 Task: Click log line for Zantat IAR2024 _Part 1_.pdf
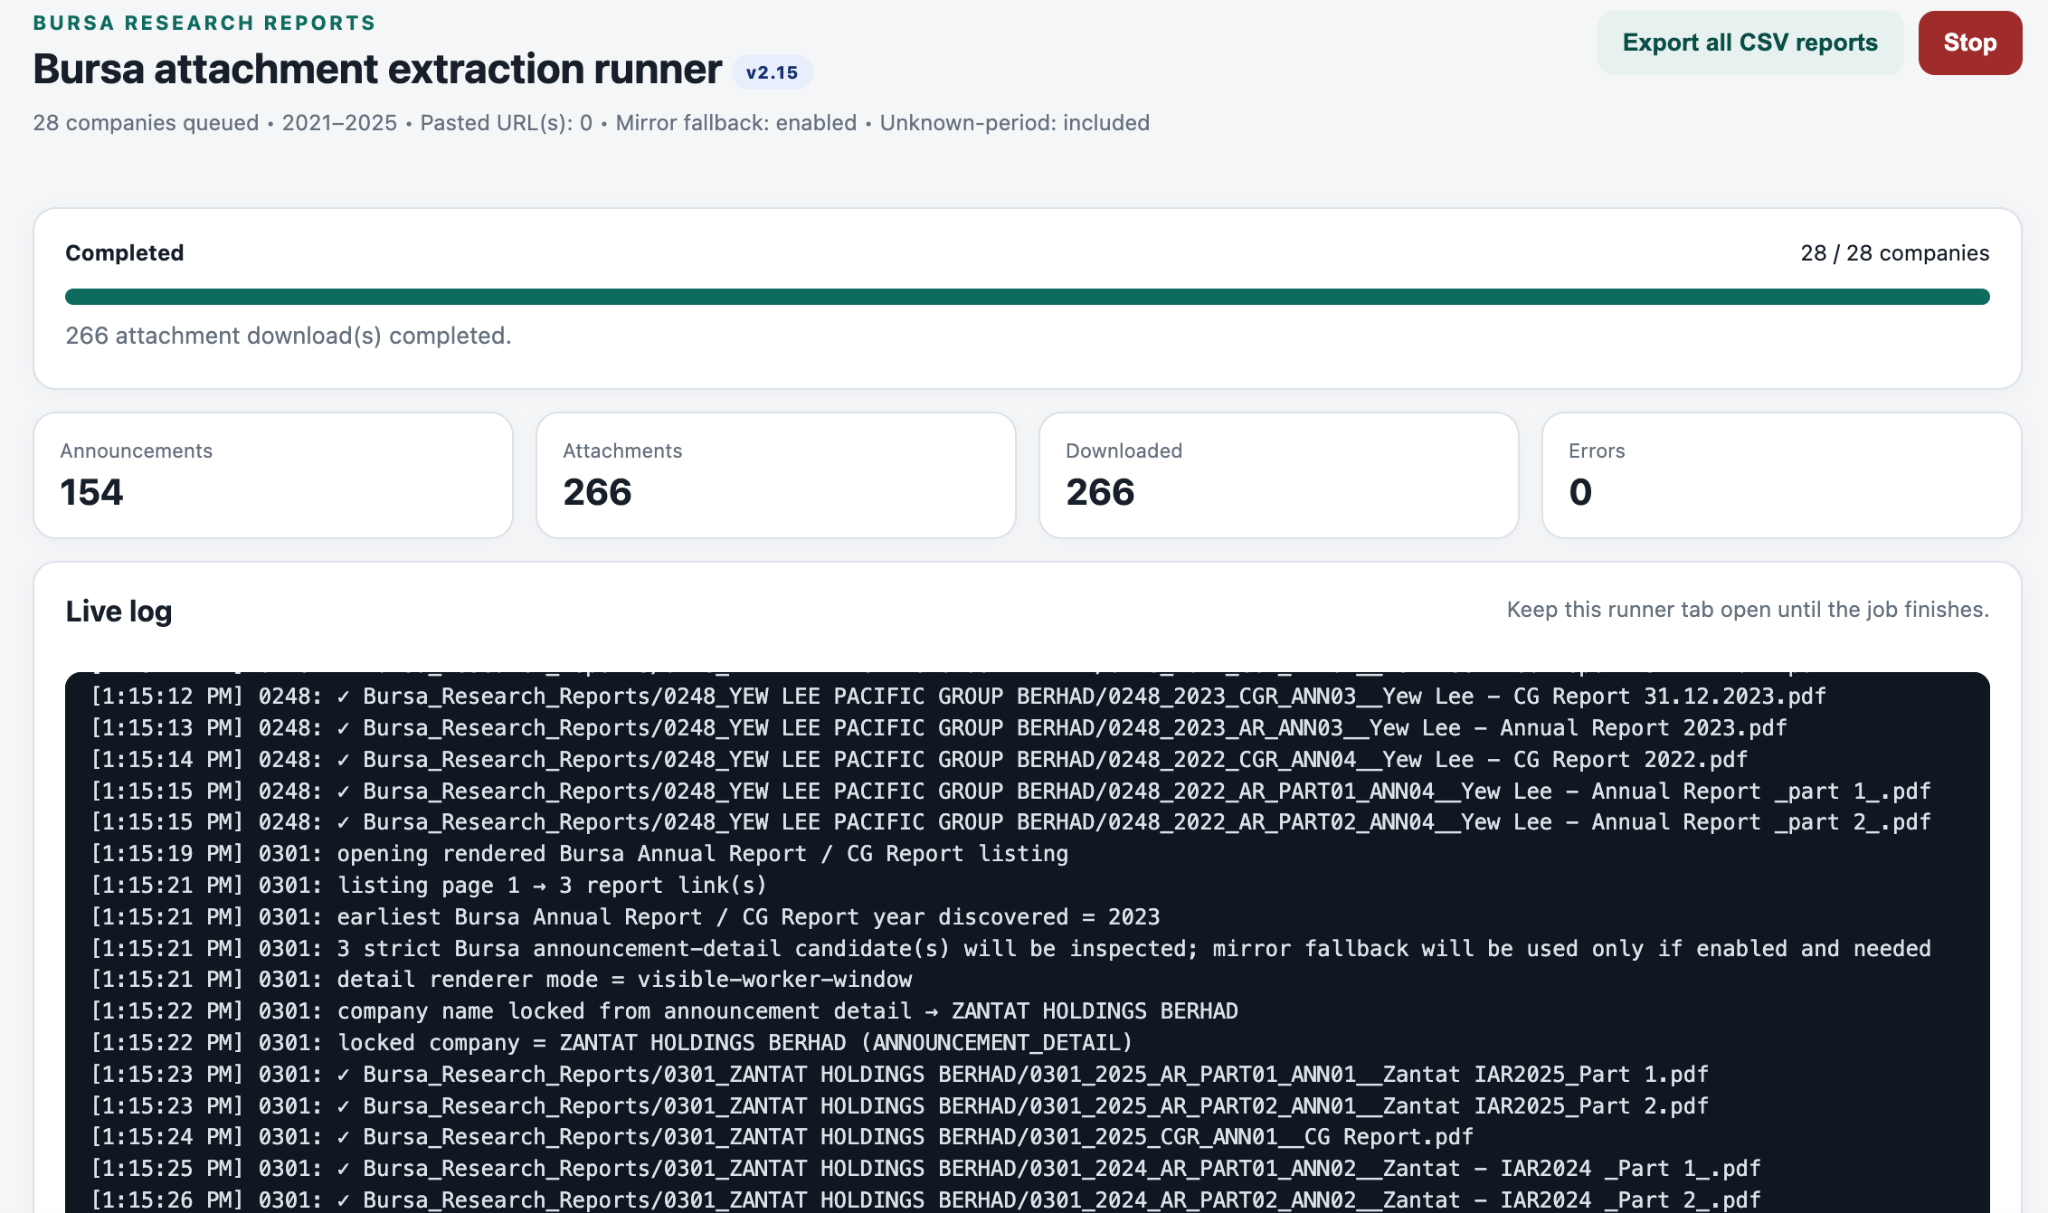(x=925, y=1169)
